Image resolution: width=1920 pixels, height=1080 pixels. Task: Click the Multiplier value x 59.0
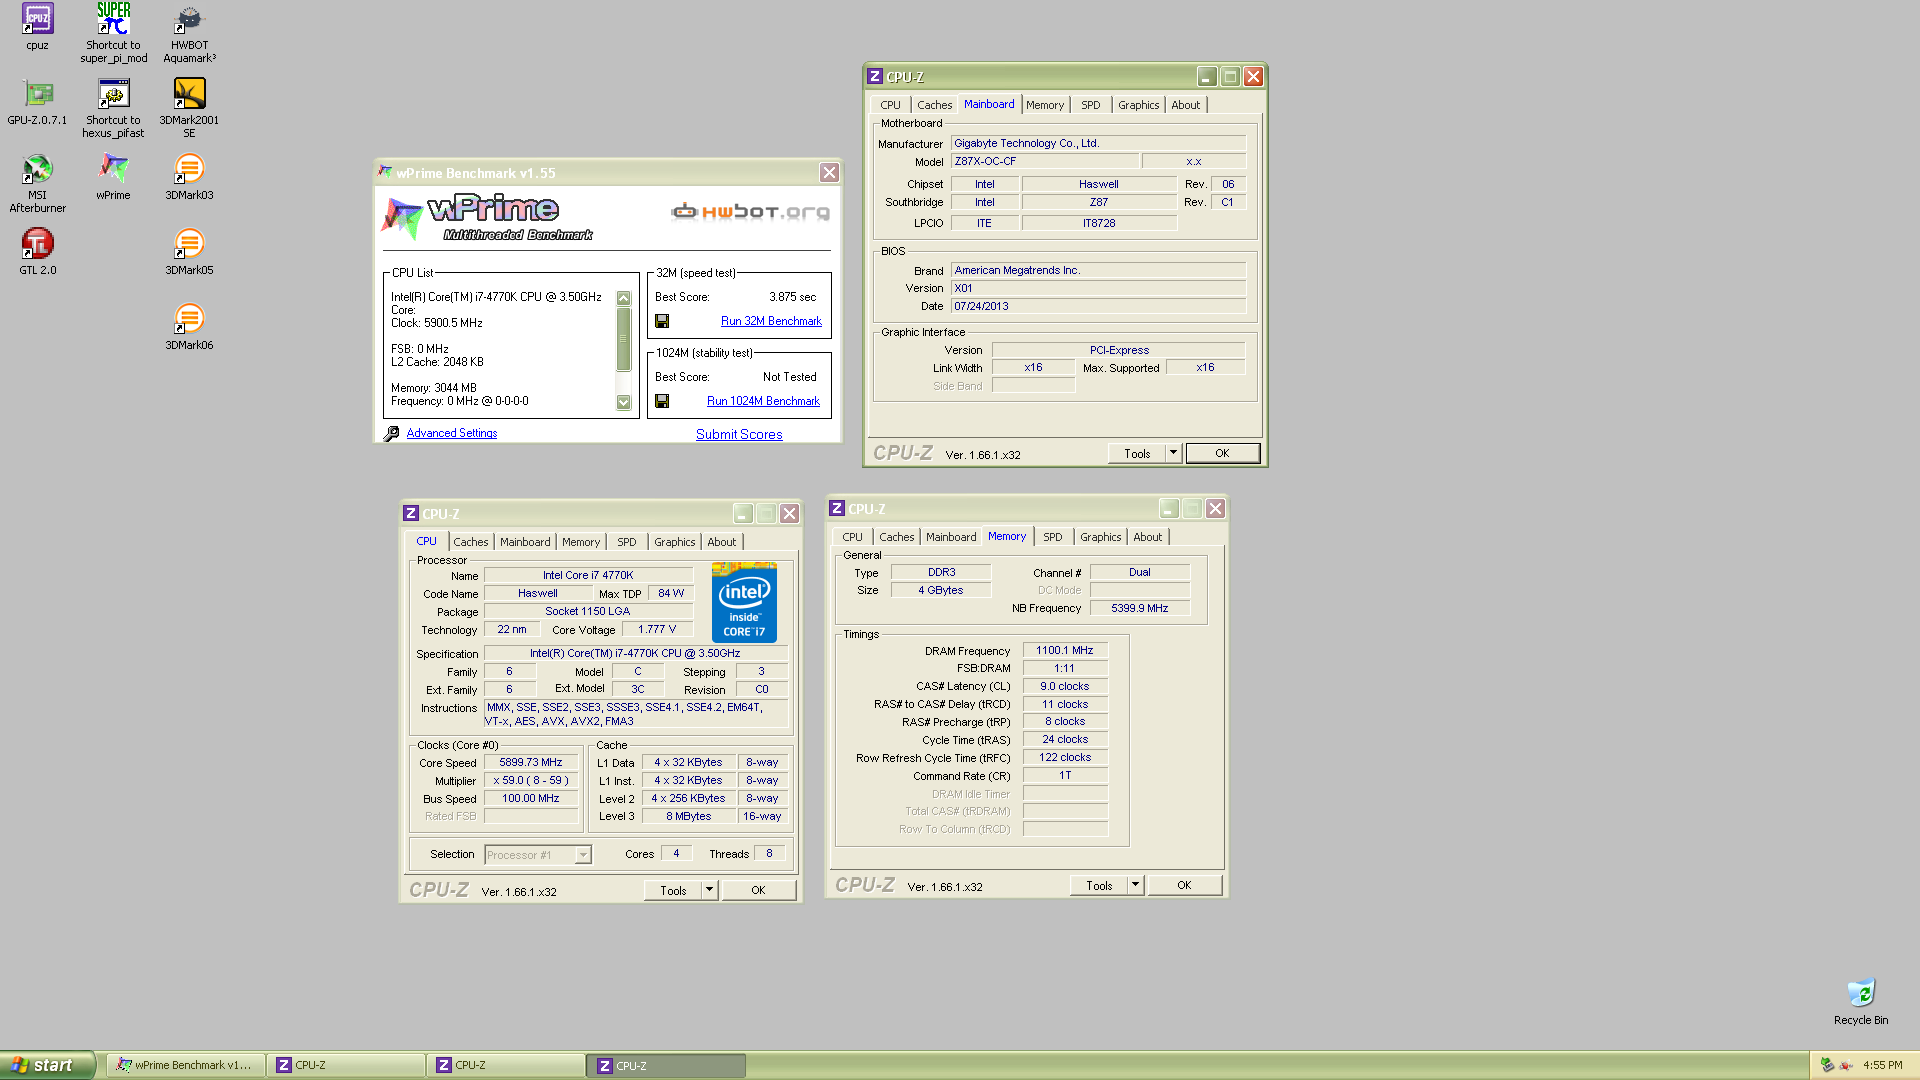tap(531, 781)
